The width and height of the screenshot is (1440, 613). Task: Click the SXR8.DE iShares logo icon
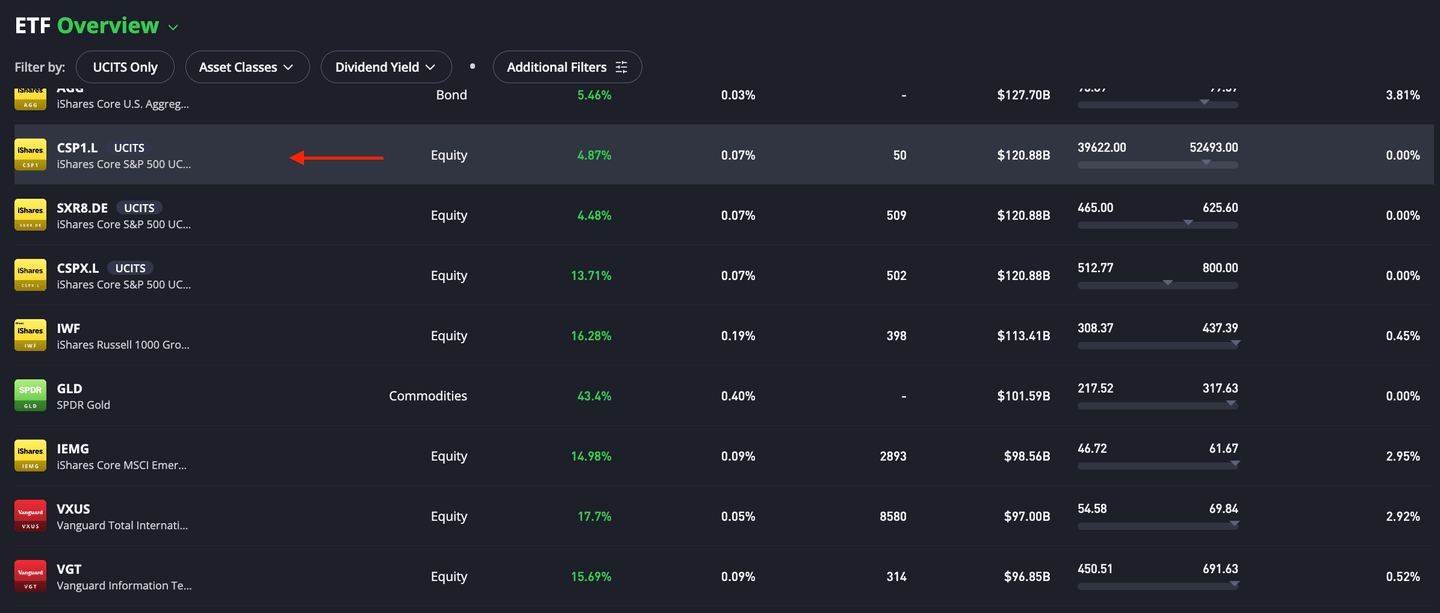(x=30, y=215)
